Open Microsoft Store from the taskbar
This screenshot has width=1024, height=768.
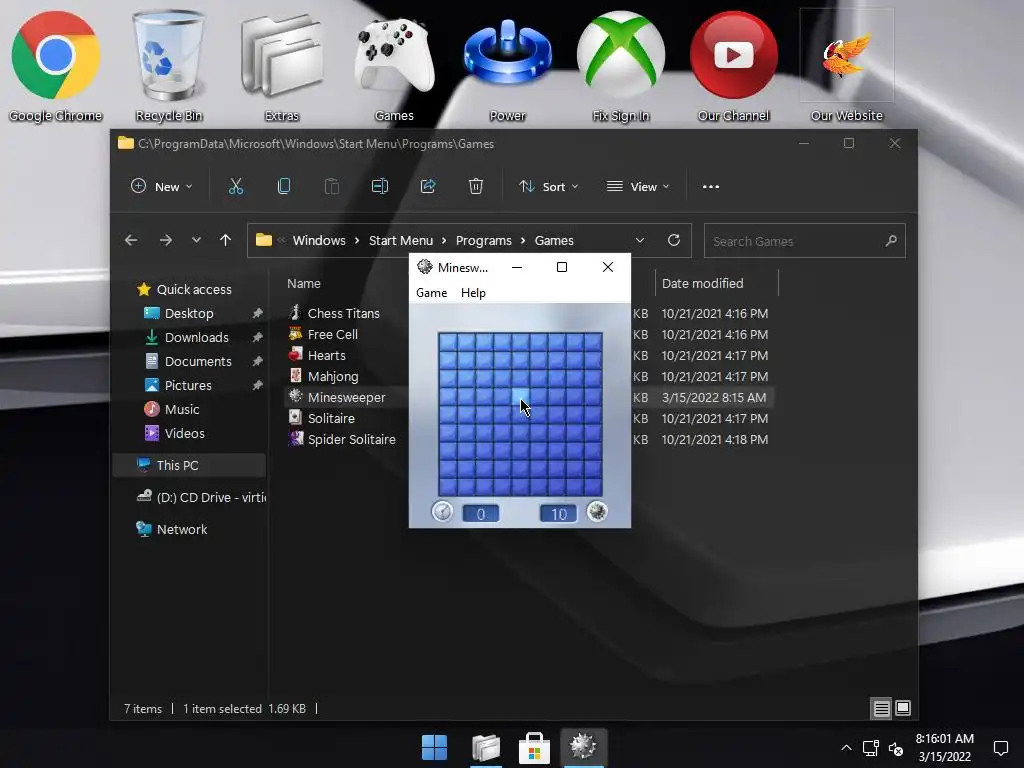534,748
